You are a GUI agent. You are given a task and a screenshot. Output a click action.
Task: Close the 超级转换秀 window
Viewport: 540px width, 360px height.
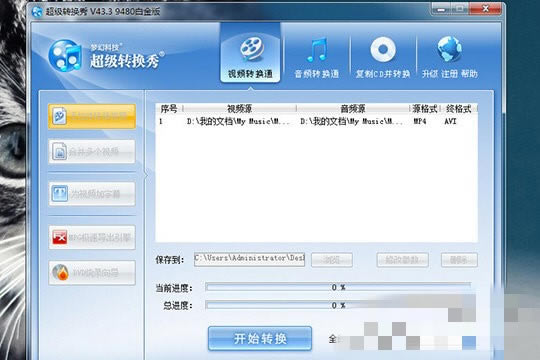485,9
